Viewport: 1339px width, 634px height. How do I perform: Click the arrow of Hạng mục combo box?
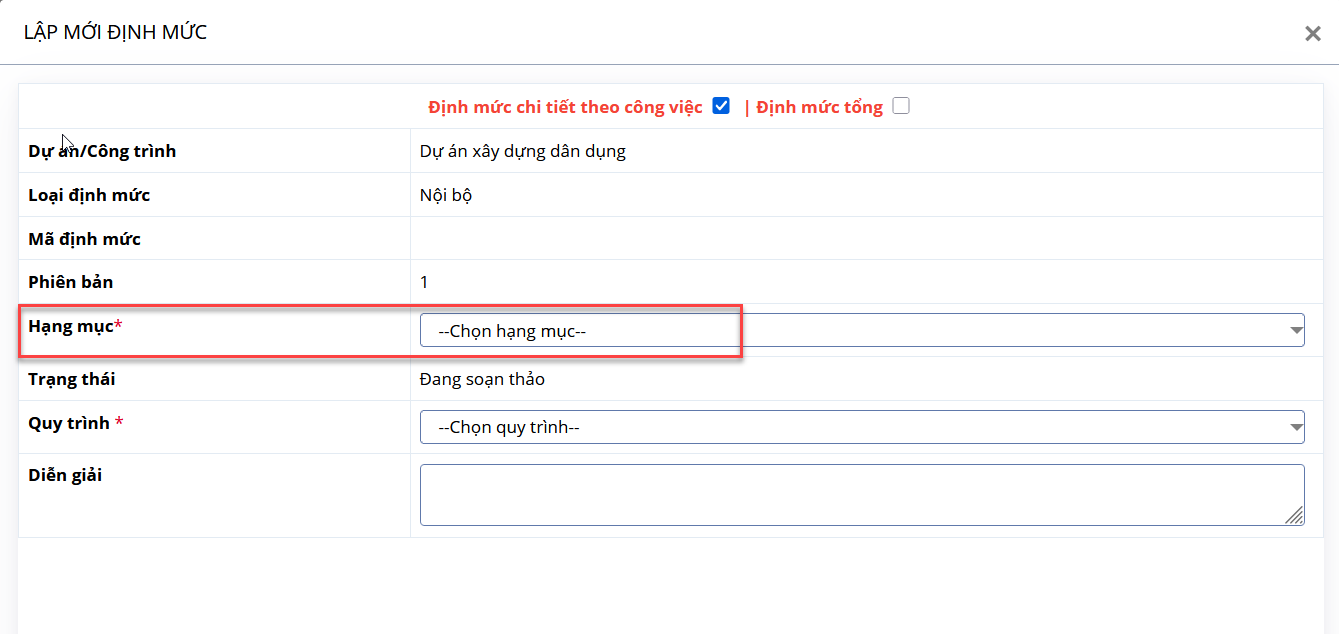tap(1296, 330)
